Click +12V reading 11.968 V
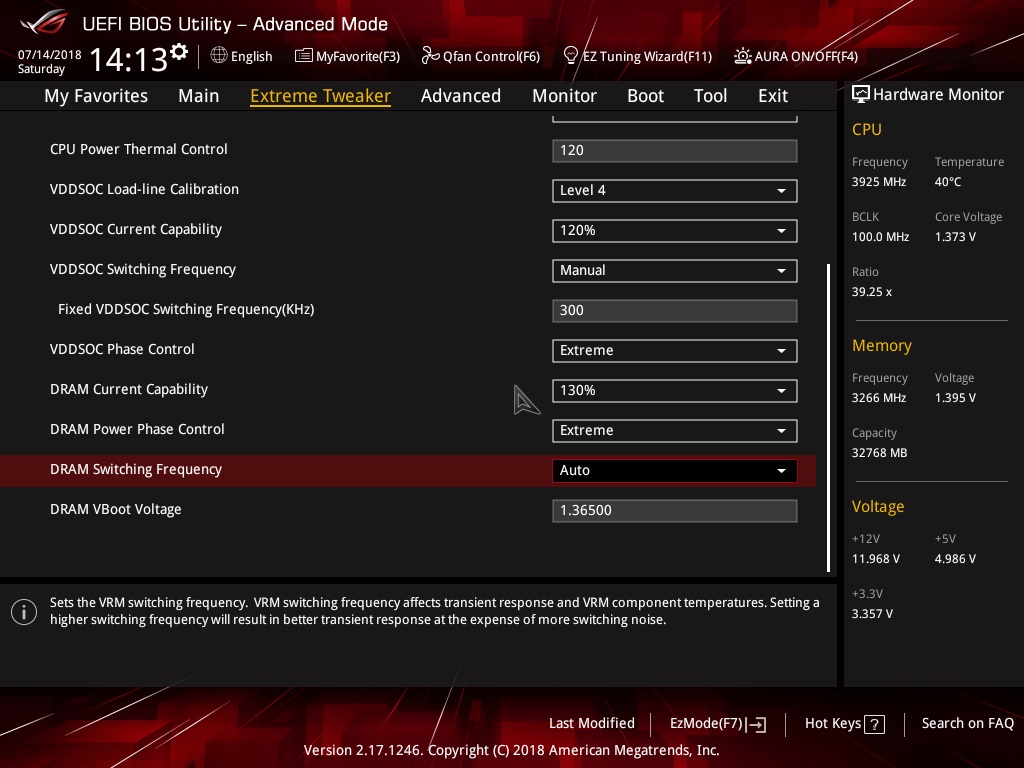1024x768 pixels. pyautogui.click(x=875, y=559)
